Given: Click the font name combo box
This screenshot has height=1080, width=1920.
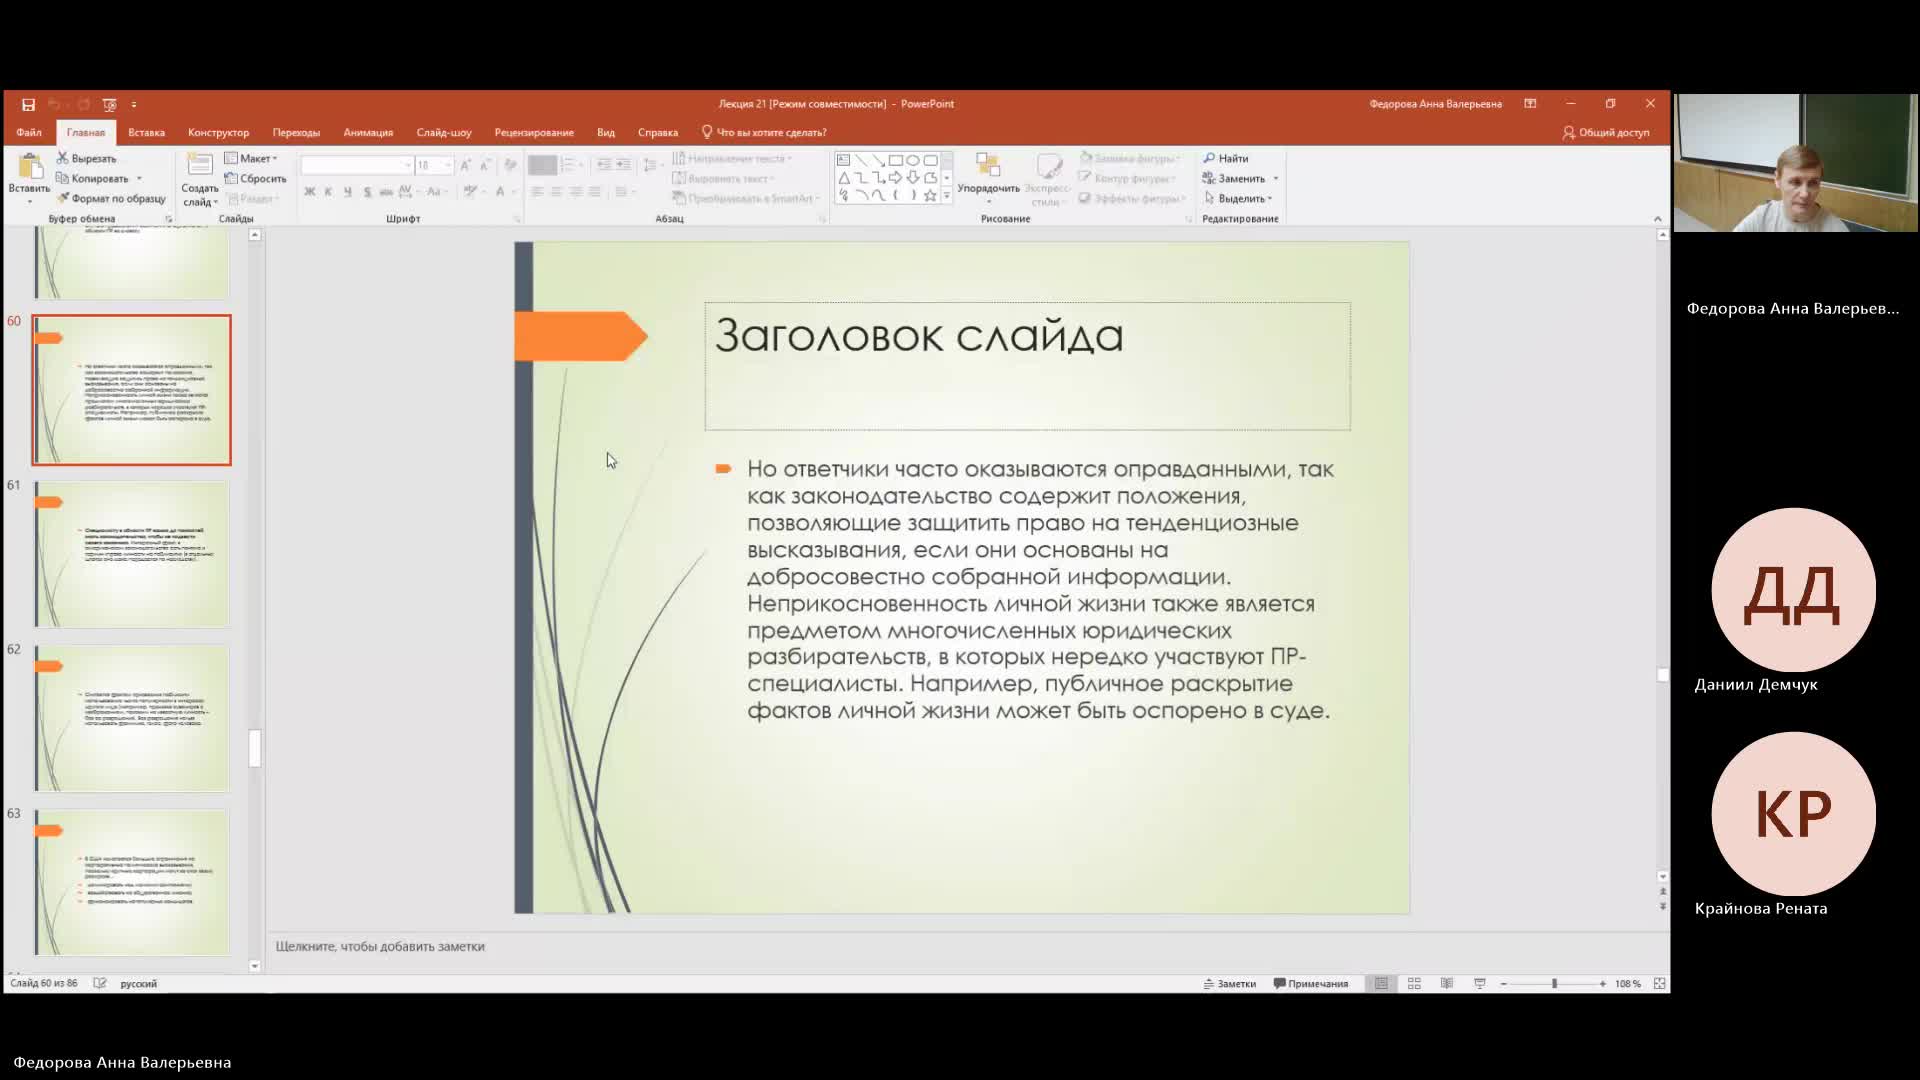Looking at the screenshot, I should pos(357,165).
